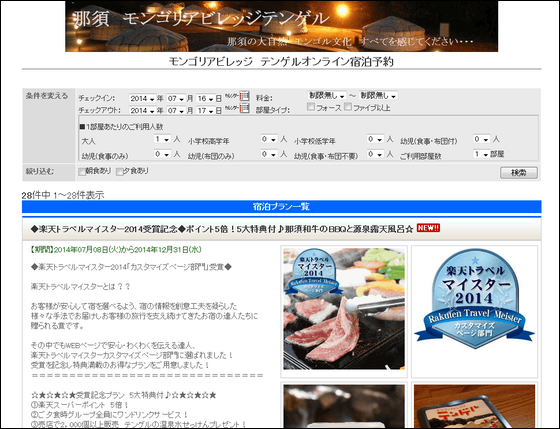Open the テンゲル product package photo
Screen dimensions: 560x429
pos(474,406)
